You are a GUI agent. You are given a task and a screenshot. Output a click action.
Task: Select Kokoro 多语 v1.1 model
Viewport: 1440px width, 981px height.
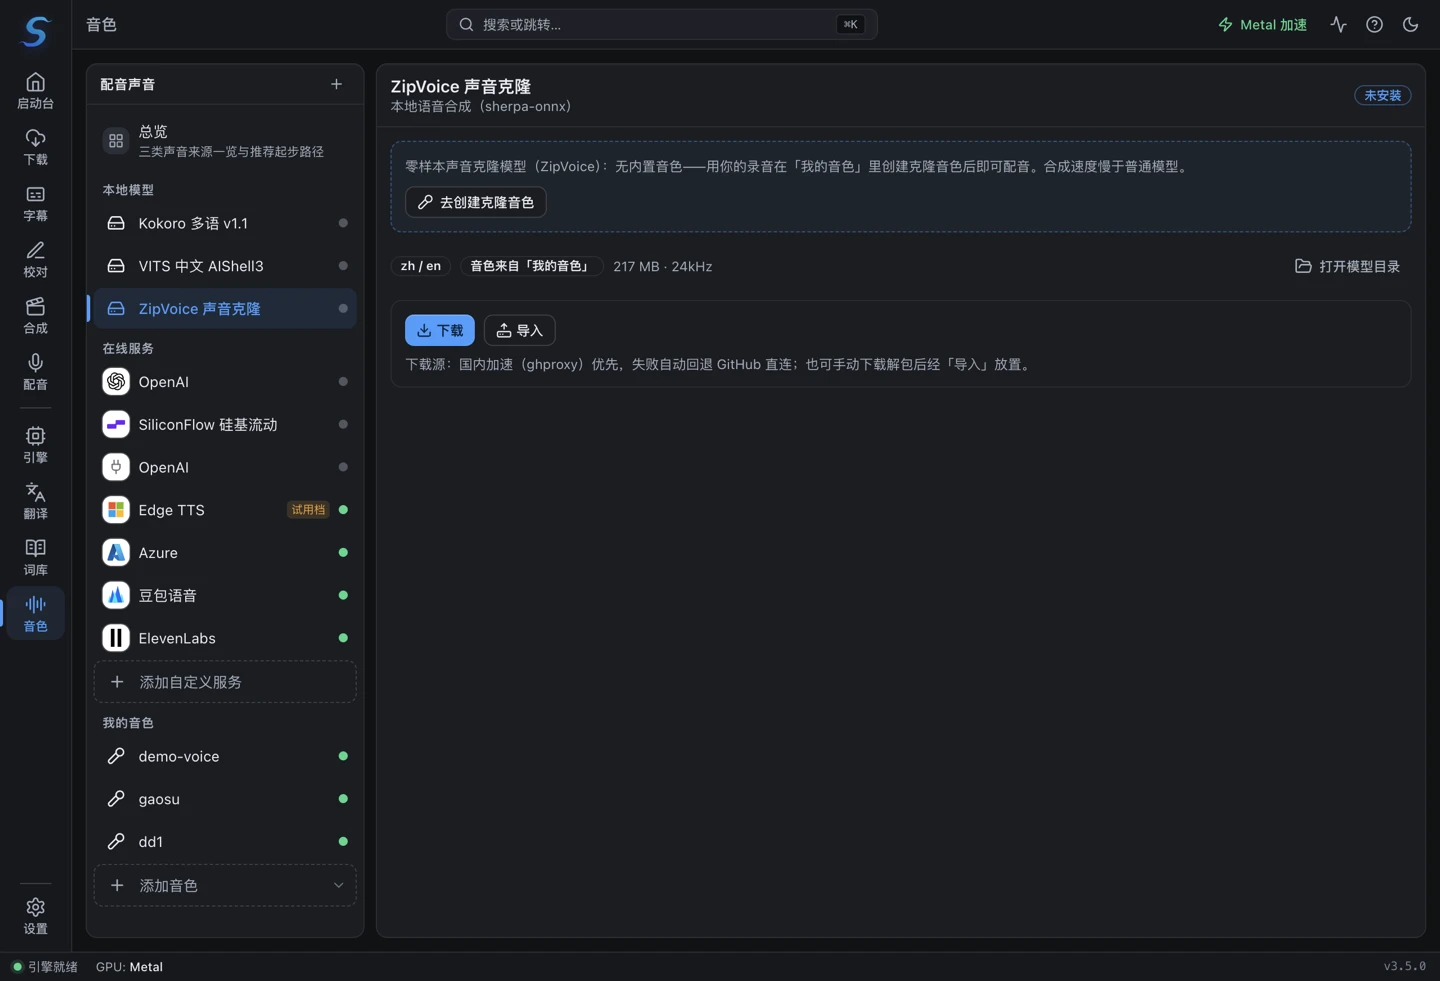pos(225,223)
